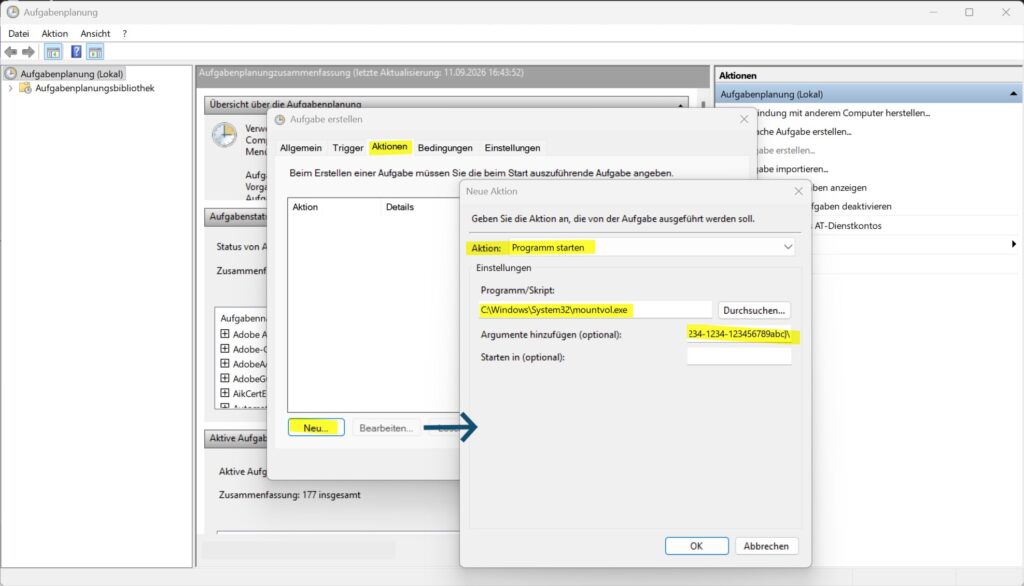Screen dimensions: 1024x586
Task: Click the action ending in Computer herstellen...
Action: [843, 113]
